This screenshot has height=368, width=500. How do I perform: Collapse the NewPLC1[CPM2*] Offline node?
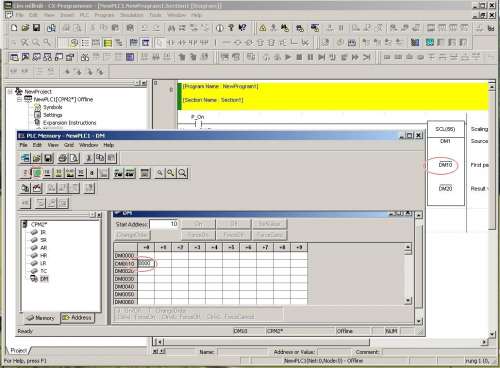(19, 99)
